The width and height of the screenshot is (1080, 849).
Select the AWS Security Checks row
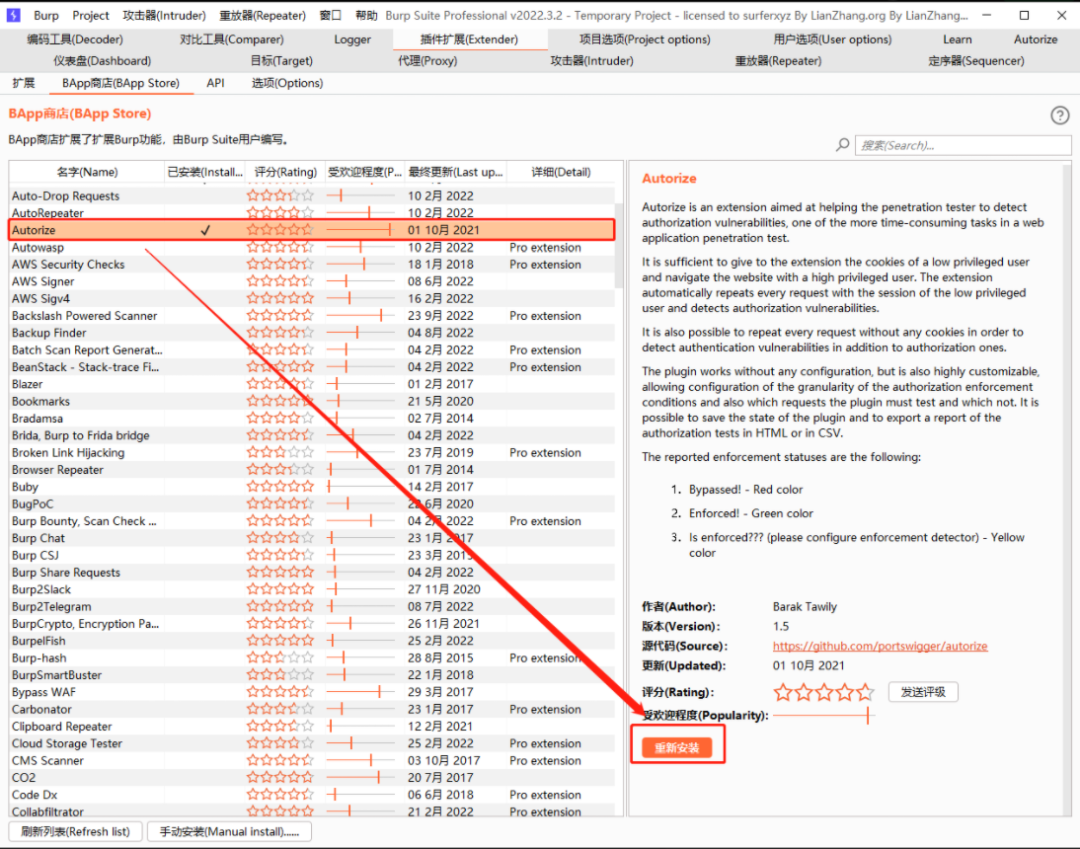pos(312,264)
